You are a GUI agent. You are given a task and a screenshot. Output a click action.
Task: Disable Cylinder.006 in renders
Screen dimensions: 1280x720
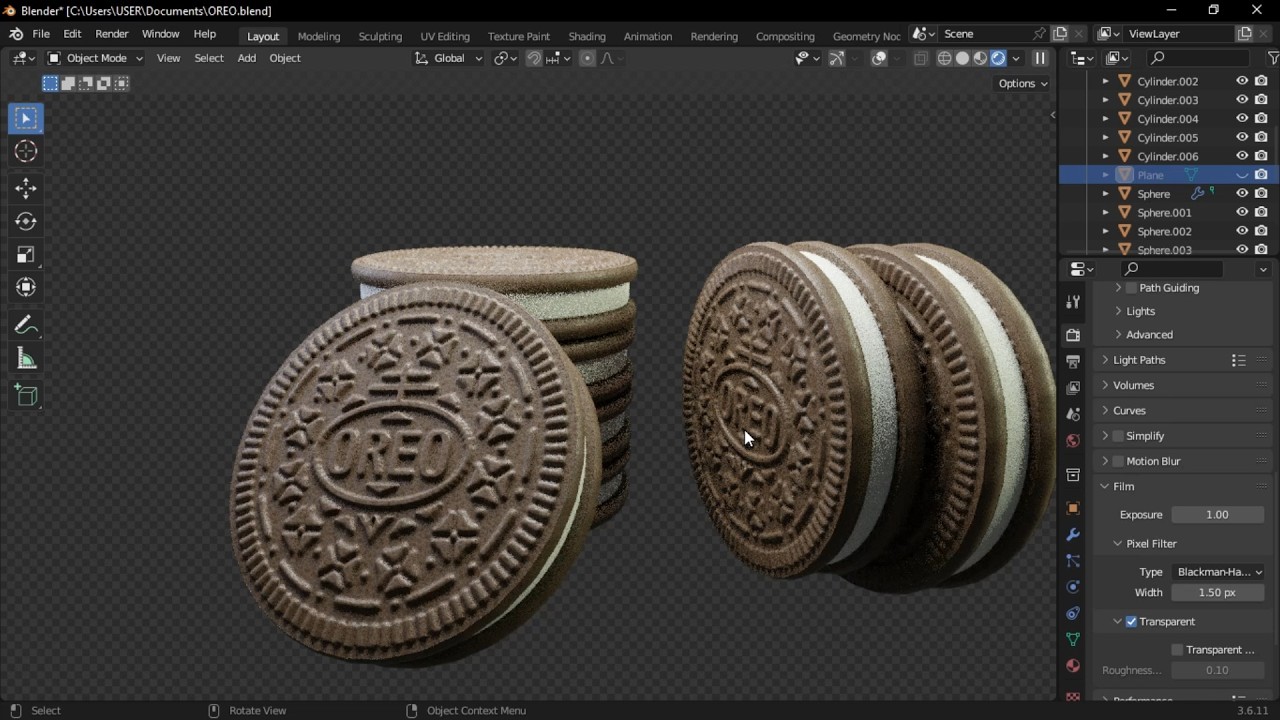[x=1261, y=156]
